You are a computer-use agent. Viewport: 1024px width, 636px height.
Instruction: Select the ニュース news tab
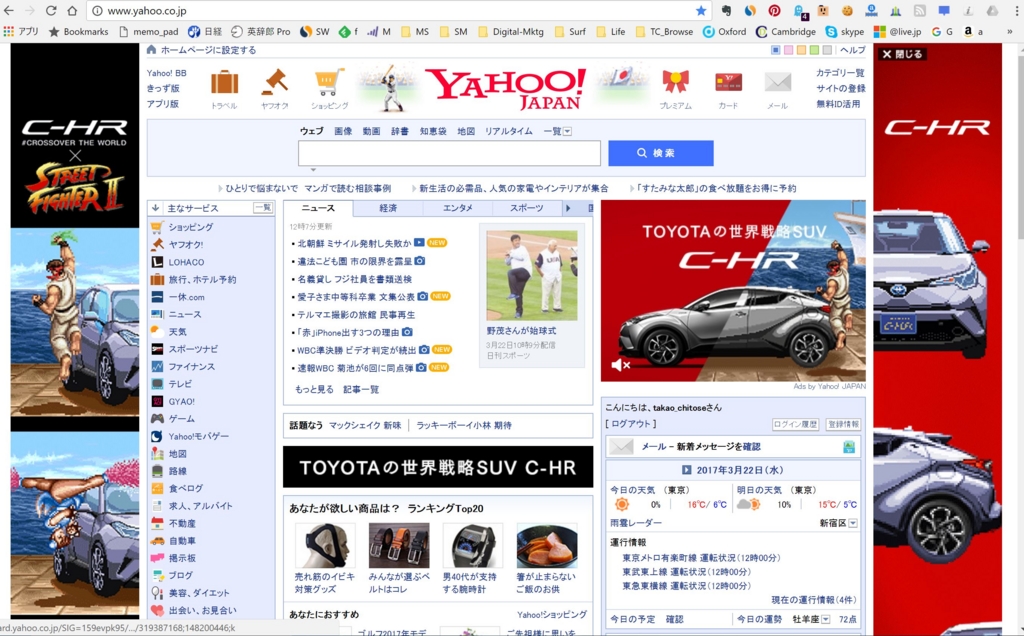(318, 208)
